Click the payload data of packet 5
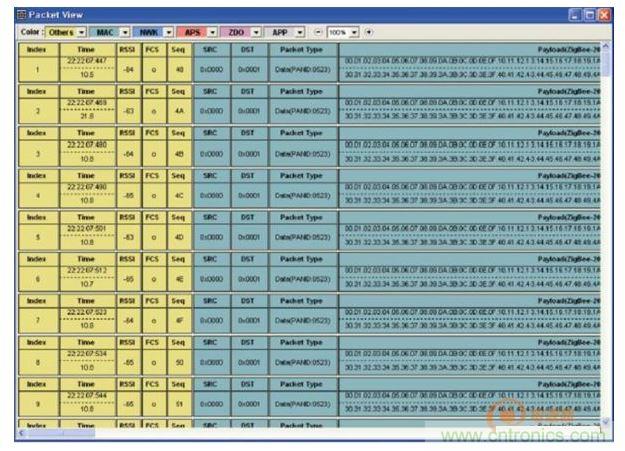This screenshot has width=625, height=451. (470, 237)
